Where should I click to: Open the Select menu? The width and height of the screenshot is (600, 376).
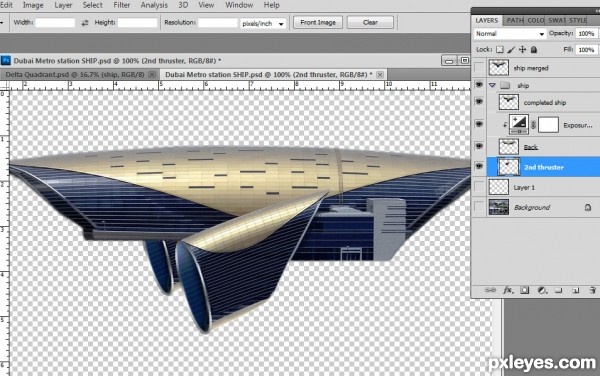[93, 5]
